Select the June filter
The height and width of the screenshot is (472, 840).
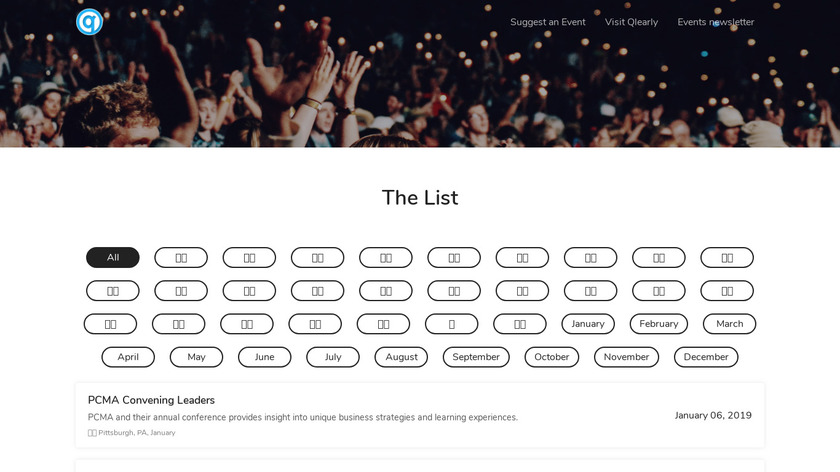(x=264, y=357)
